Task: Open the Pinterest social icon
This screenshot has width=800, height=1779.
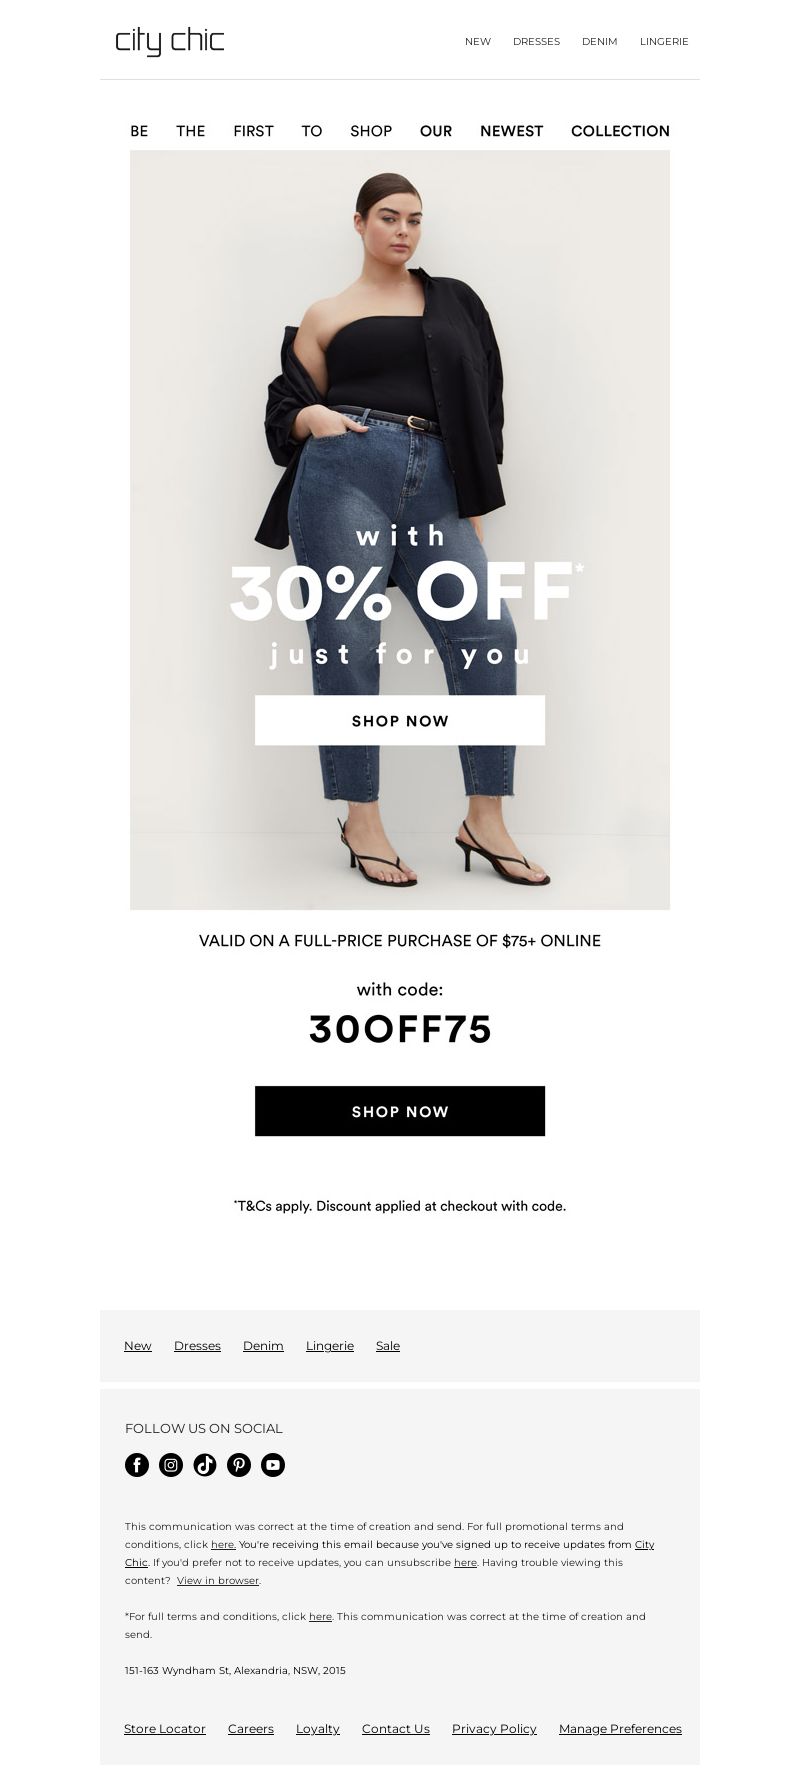Action: pyautogui.click(x=239, y=1465)
